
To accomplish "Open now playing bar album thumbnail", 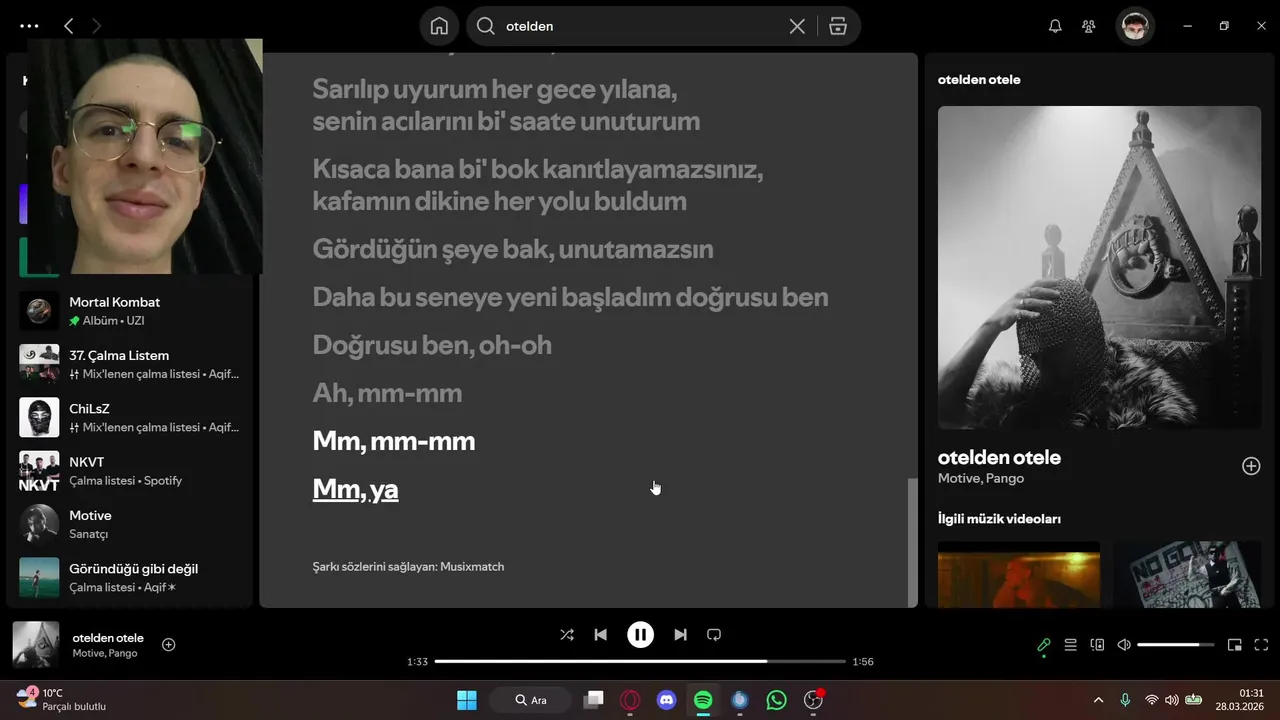I will [x=36, y=645].
